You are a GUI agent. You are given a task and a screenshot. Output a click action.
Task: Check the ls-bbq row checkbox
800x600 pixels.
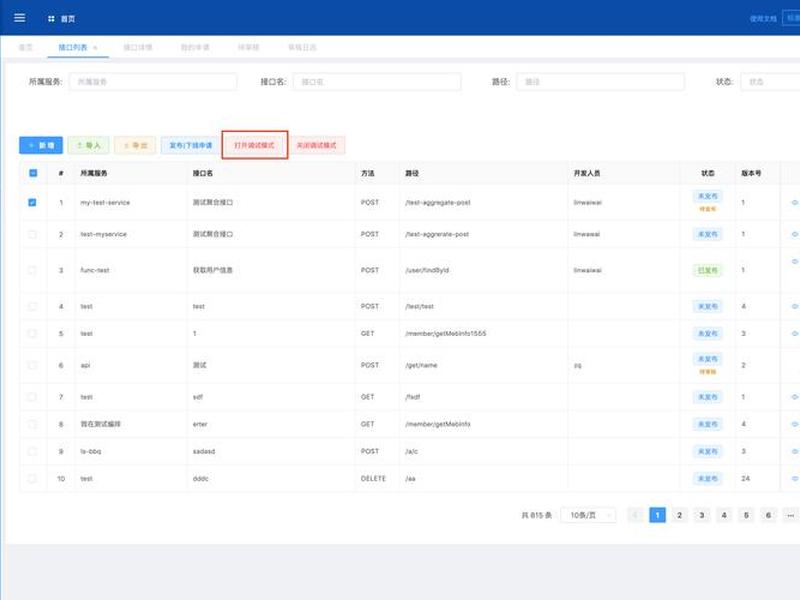click(32, 452)
